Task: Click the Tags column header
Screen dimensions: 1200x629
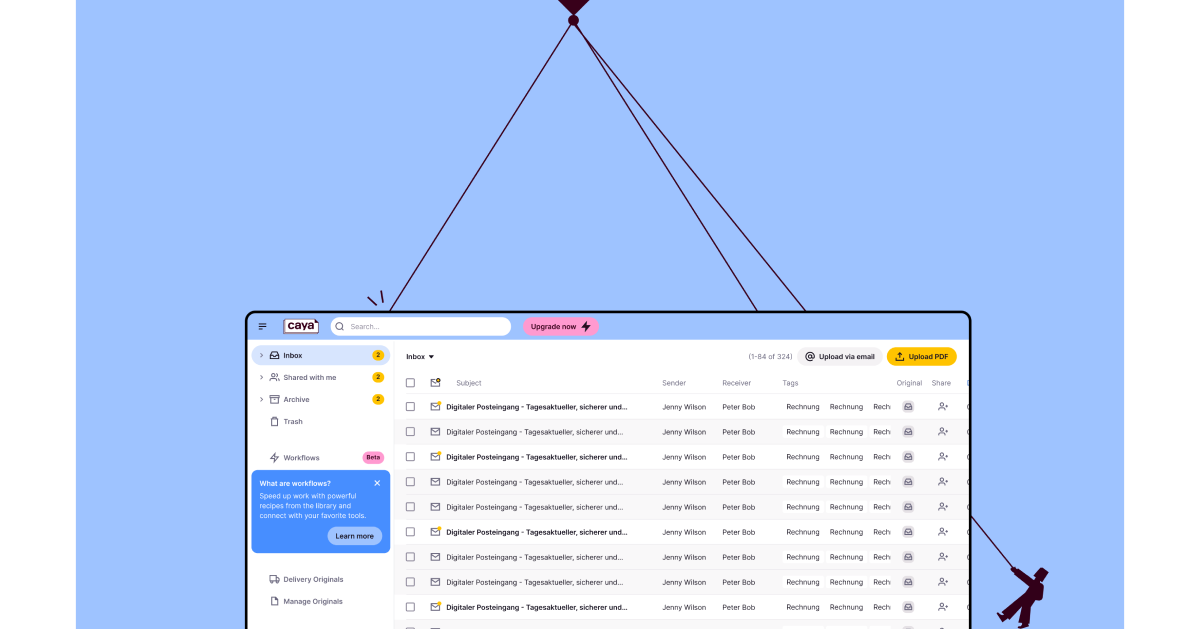Action: click(x=790, y=383)
